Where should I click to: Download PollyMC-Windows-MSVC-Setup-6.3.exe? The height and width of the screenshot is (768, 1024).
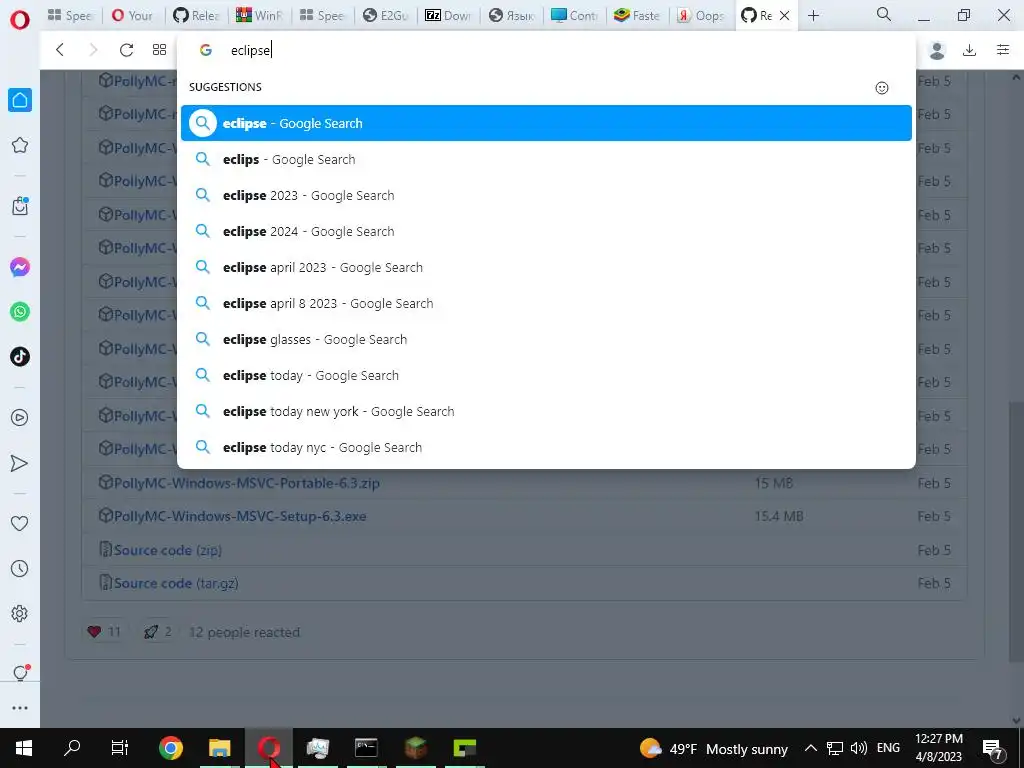point(240,516)
